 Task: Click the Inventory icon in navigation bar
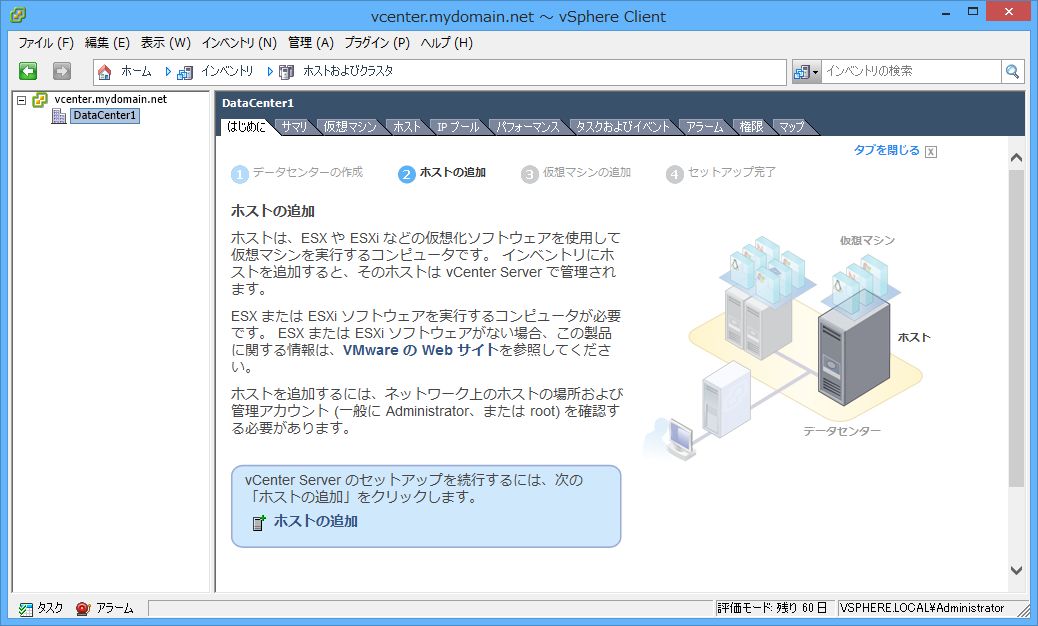coord(185,71)
